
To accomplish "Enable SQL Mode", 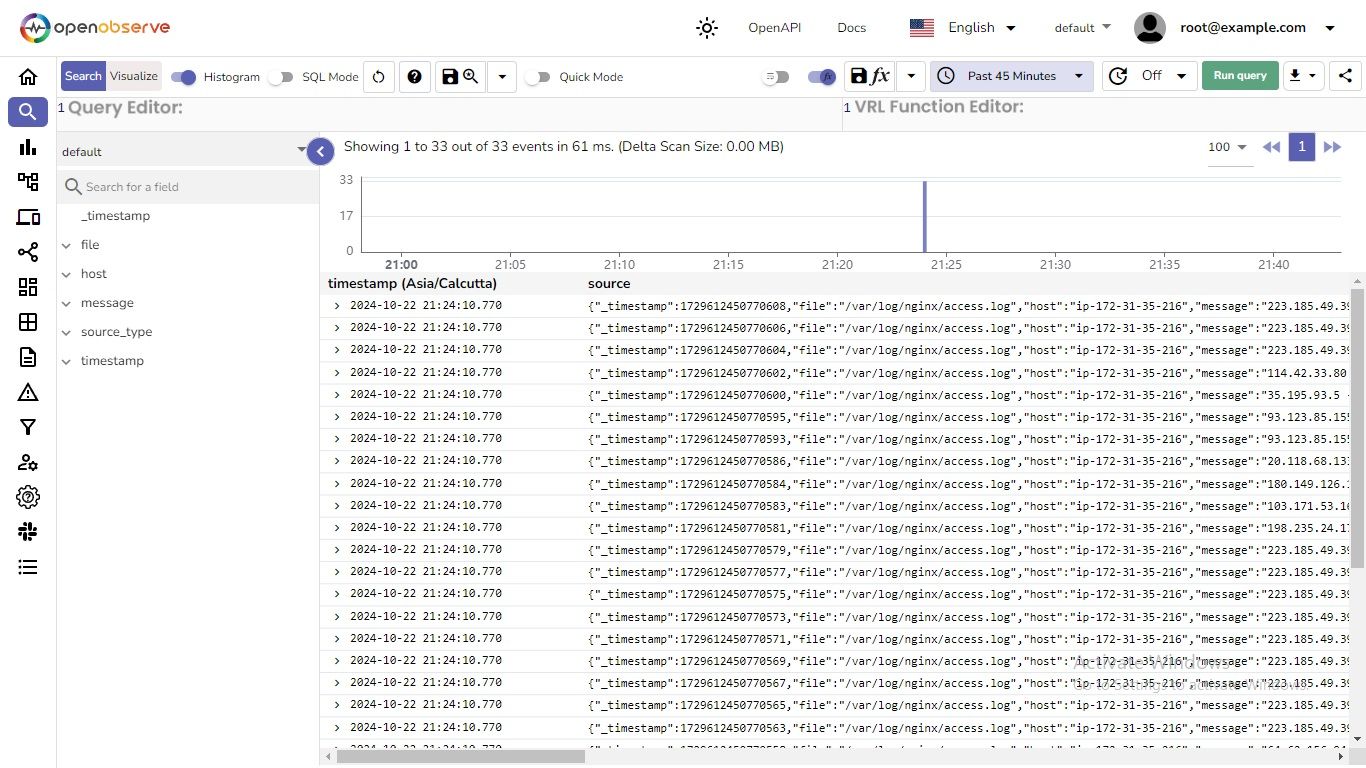I will tap(283, 76).
